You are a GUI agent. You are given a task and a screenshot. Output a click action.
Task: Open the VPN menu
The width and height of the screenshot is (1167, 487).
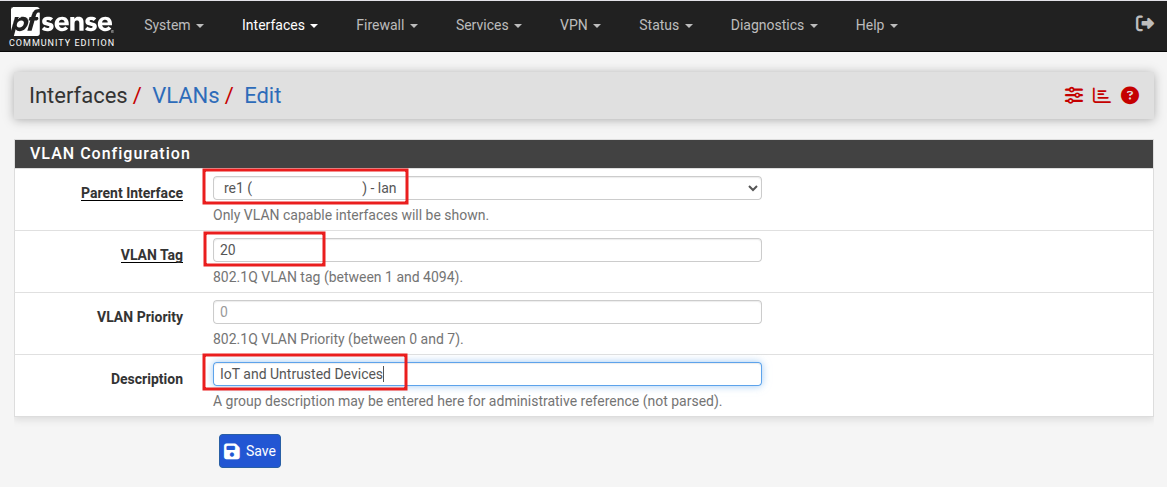pyautogui.click(x=580, y=25)
